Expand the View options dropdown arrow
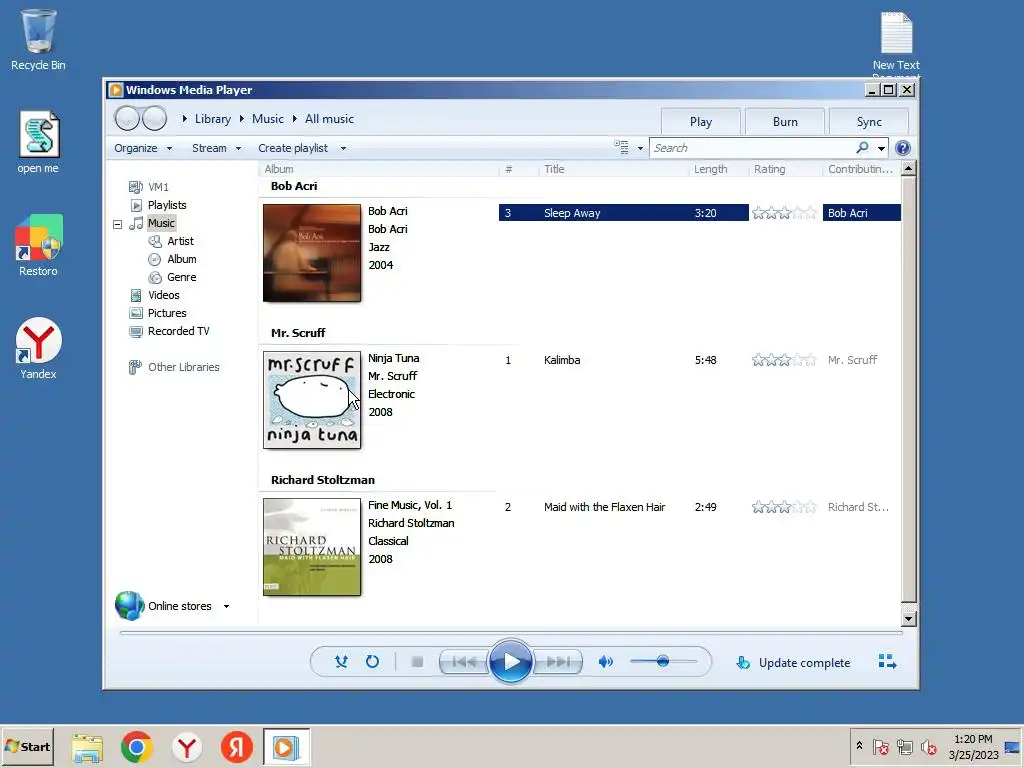The height and width of the screenshot is (768, 1024). pyautogui.click(x=640, y=148)
